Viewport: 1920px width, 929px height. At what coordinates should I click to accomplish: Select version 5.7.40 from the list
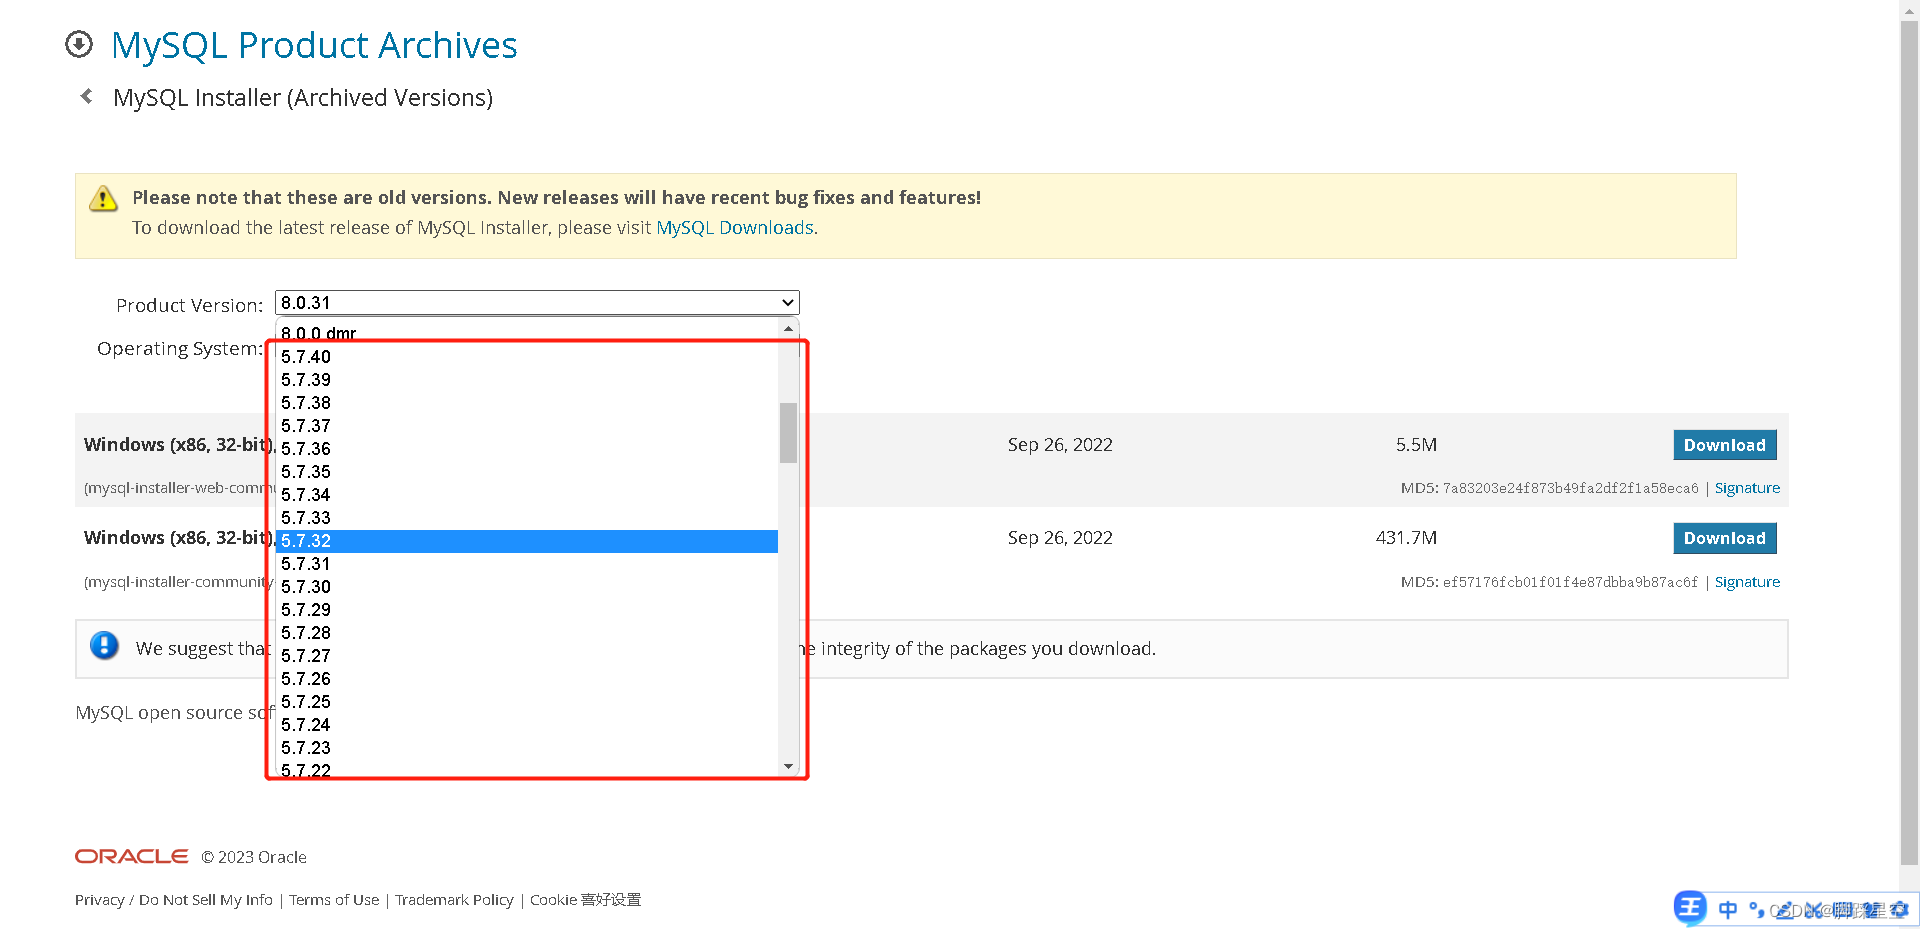527,357
